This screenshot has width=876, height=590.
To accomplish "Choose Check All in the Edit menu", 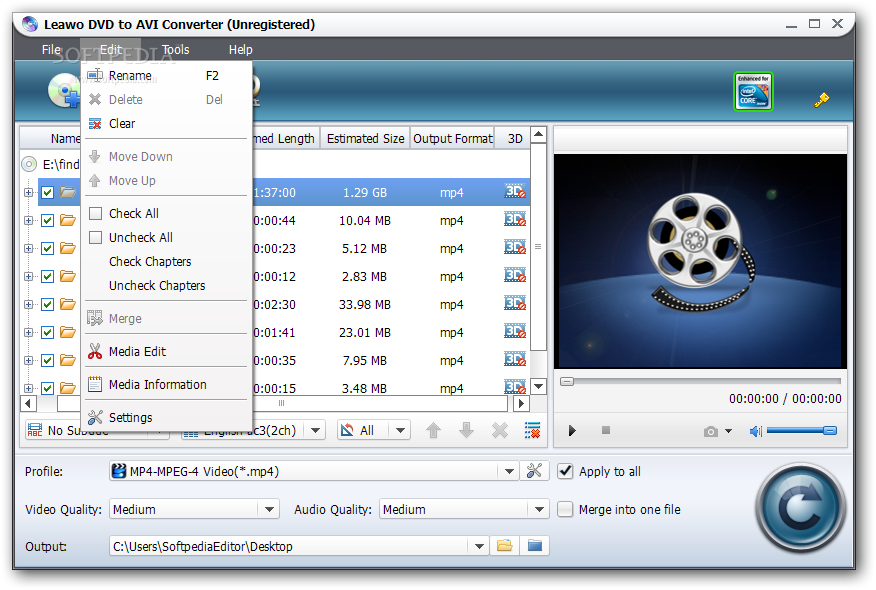I will (x=166, y=213).
